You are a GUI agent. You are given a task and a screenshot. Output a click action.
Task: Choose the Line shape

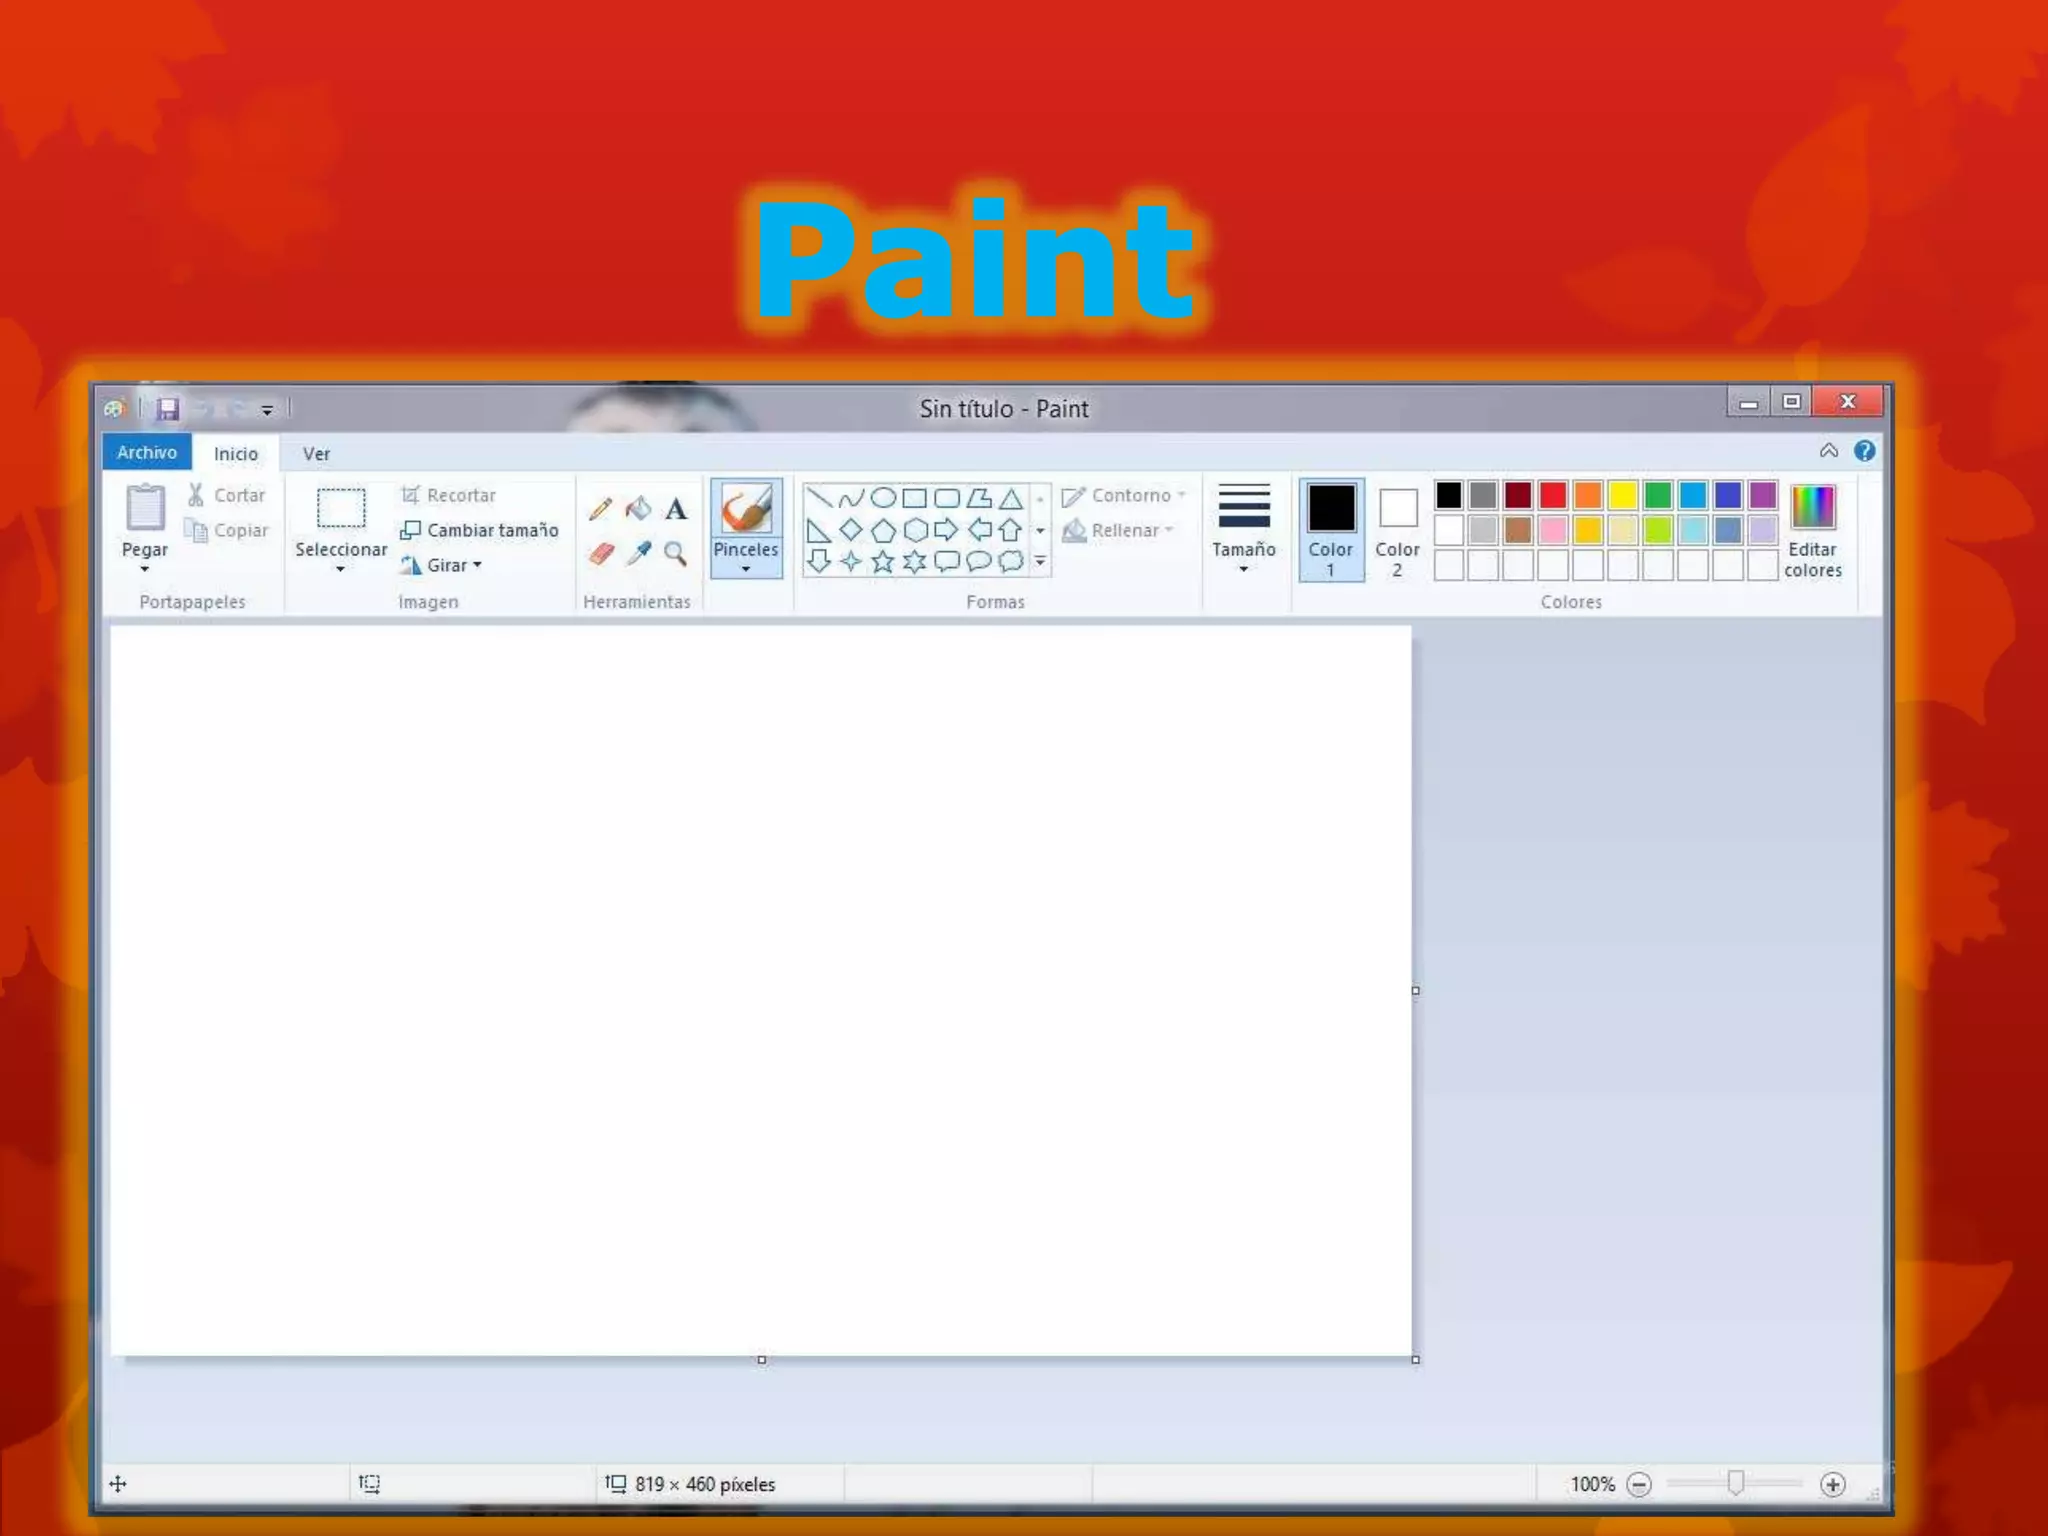pos(819,497)
